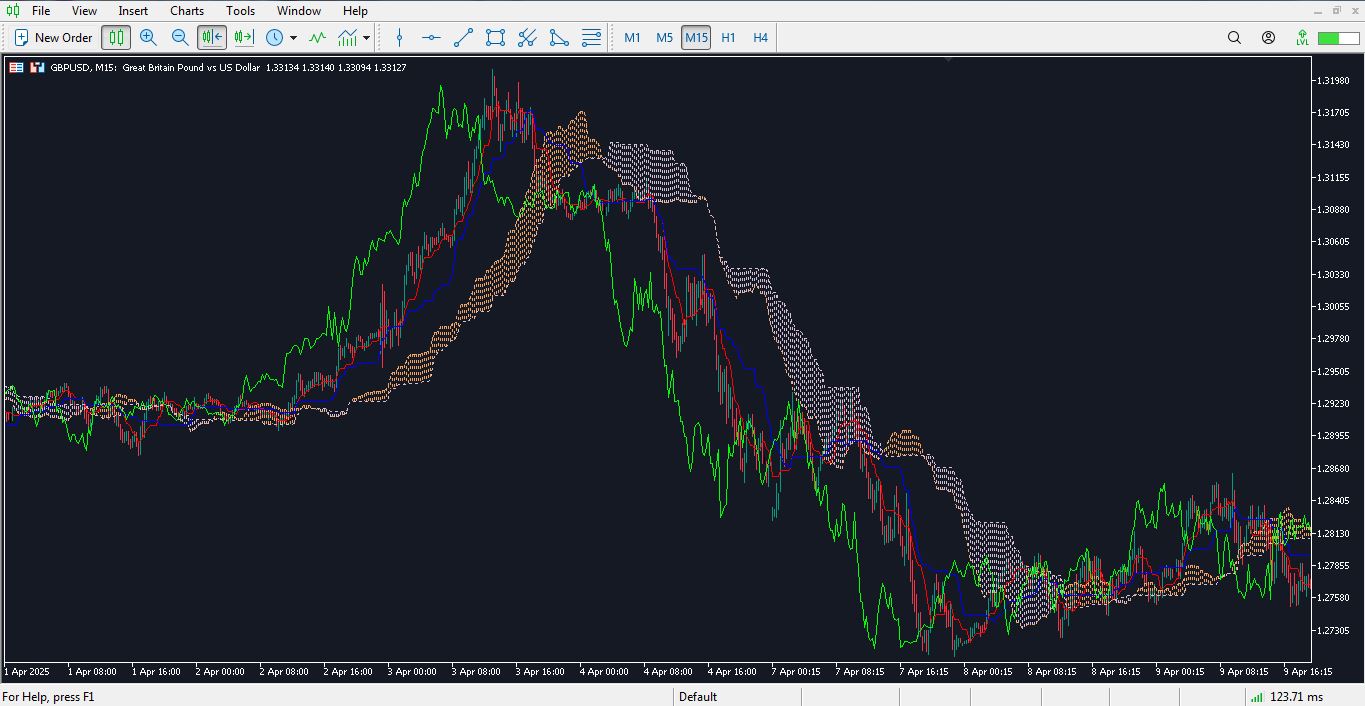Viewport: 1365px width, 706px height.
Task: Select the rectangle shapes drawing tool
Action: click(495, 38)
